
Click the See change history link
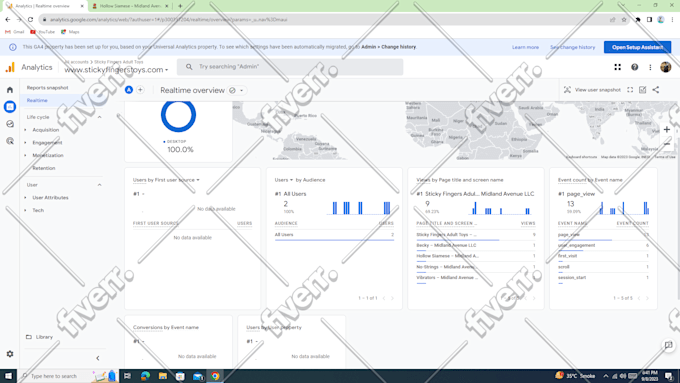[572, 47]
